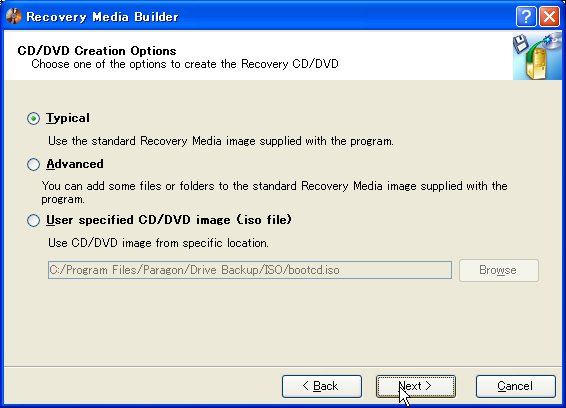This screenshot has width=566, height=408.
Task: Proceed with the Next button
Action: click(x=415, y=386)
